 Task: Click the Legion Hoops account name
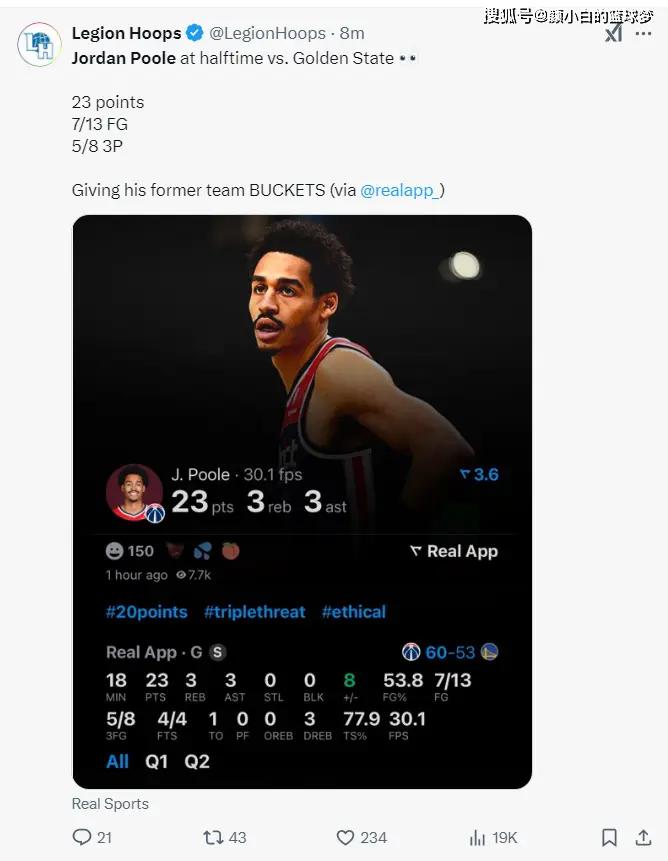point(126,33)
